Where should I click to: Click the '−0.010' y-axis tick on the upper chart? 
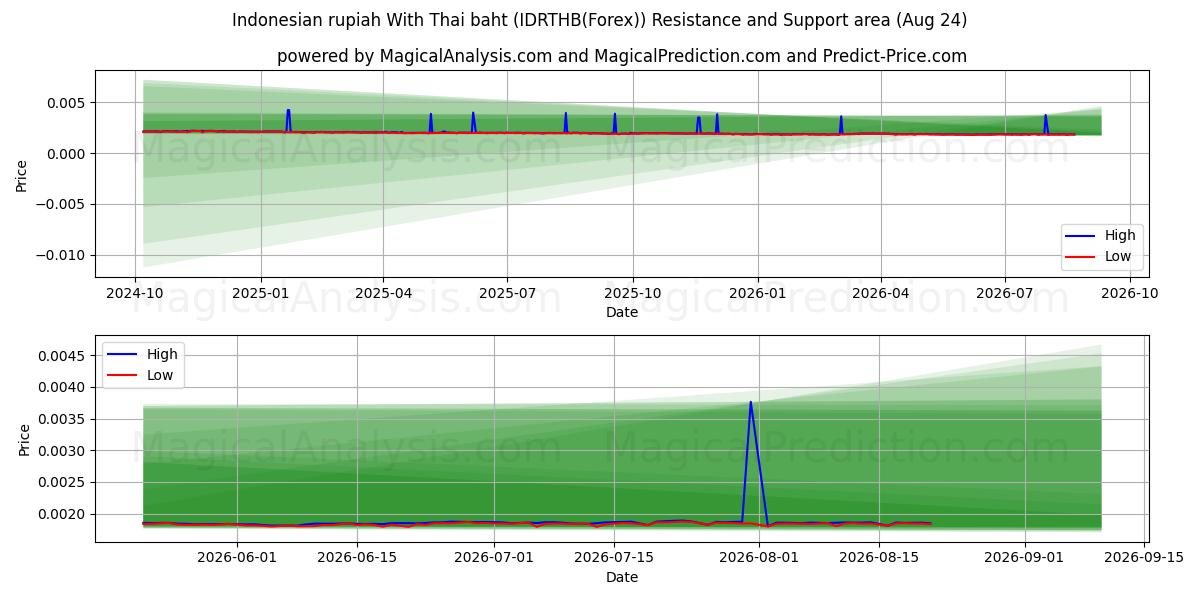pyautogui.click(x=63, y=255)
